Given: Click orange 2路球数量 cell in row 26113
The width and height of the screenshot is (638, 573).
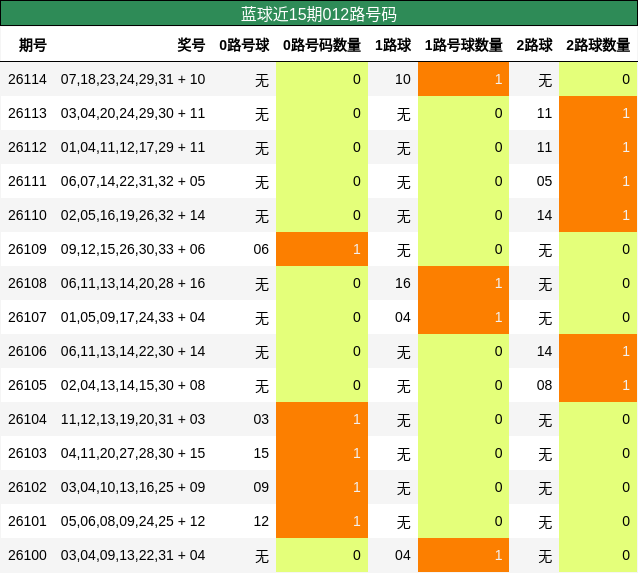Looking at the screenshot, I should [598, 113].
